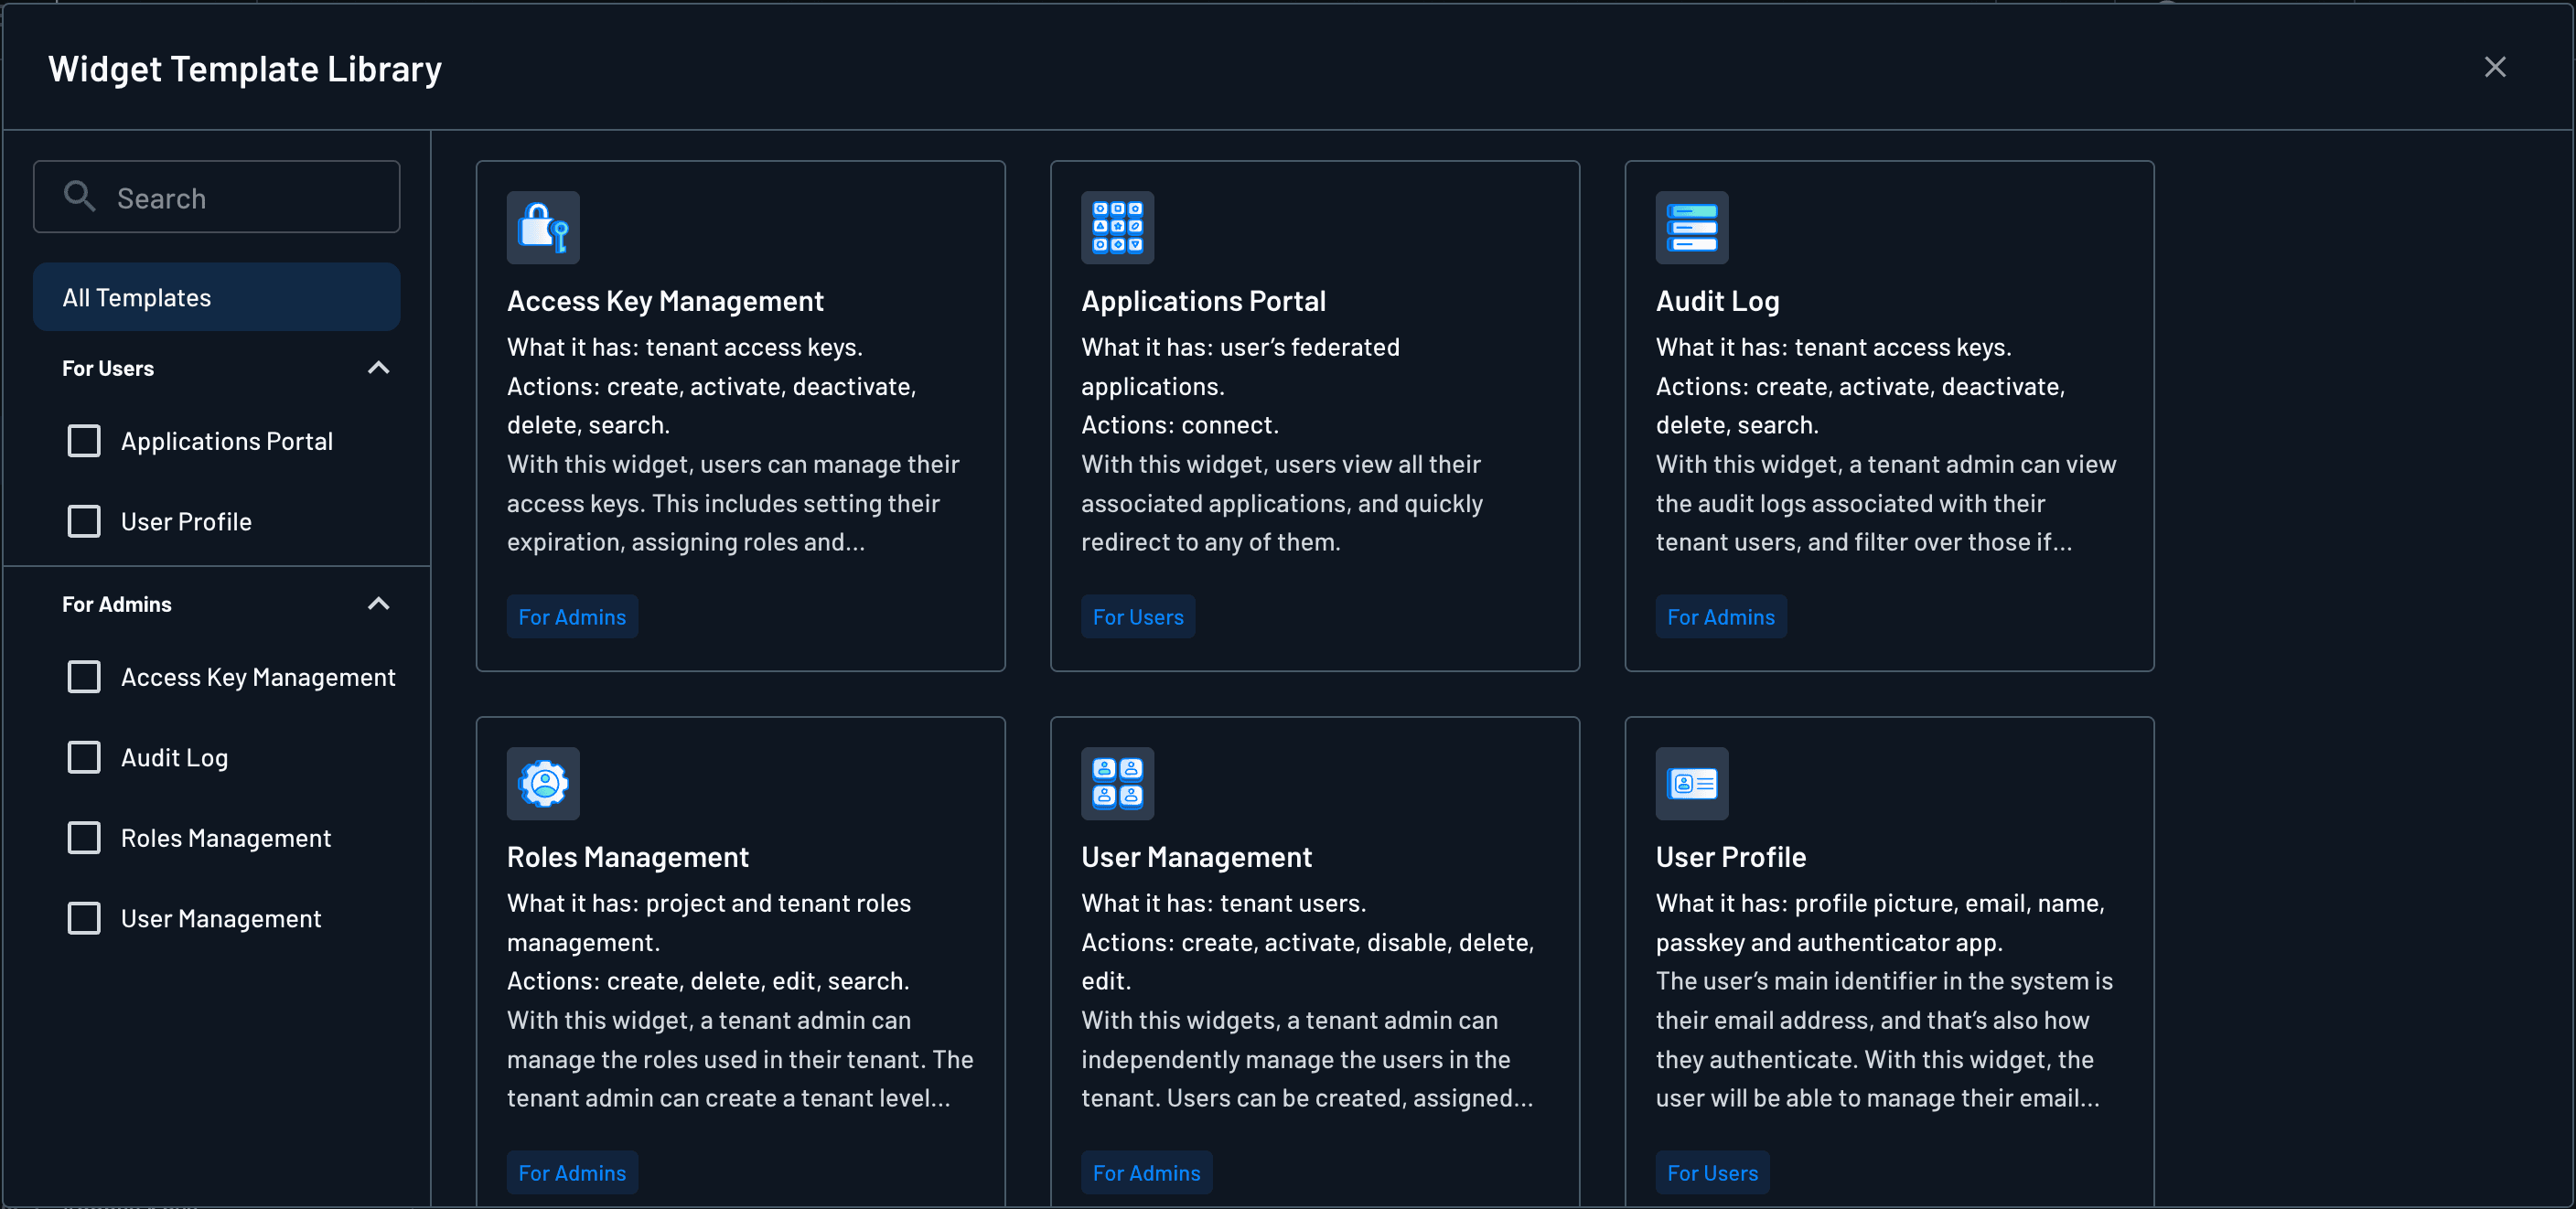Click the Applications Portal grid icon
The height and width of the screenshot is (1209, 2576).
point(1117,227)
